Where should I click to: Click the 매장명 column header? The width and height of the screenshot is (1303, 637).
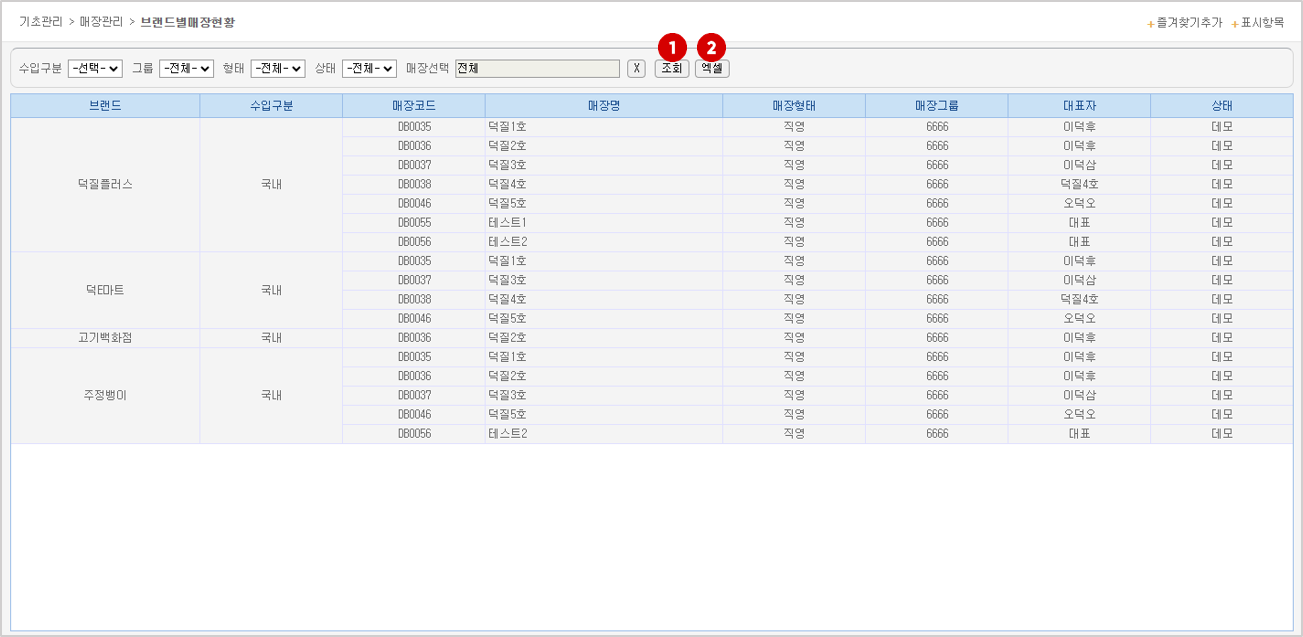point(604,105)
